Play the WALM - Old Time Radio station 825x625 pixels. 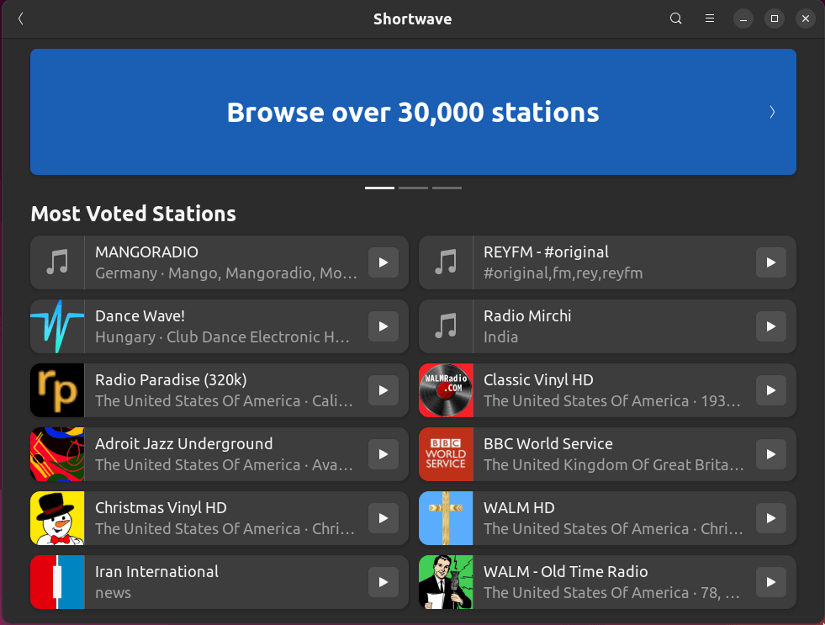point(771,582)
